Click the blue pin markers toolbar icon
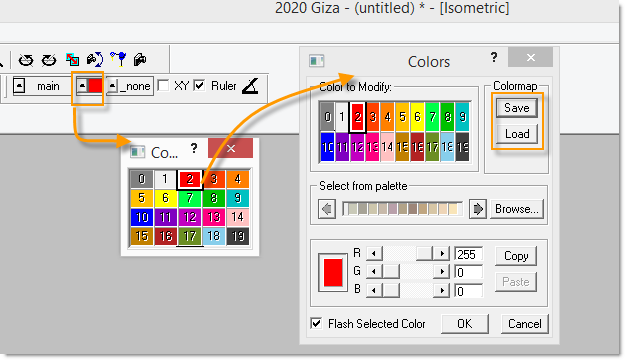Image resolution: width=625 pixels, height=360 pixels. 118,59
